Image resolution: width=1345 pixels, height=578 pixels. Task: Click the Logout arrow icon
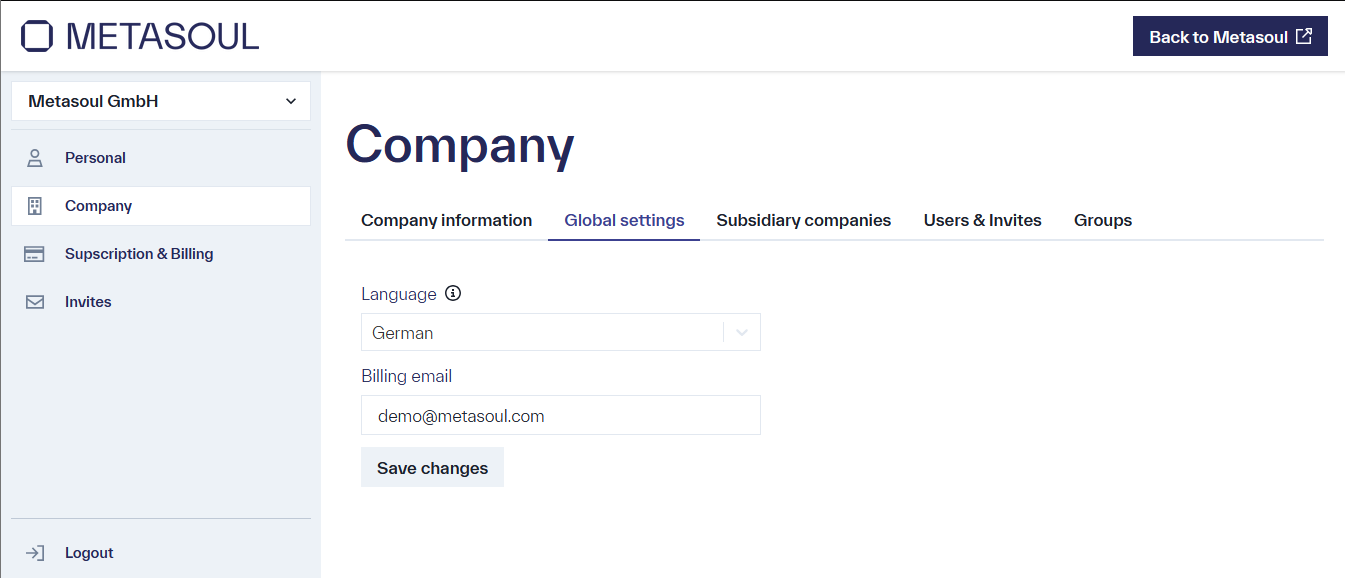click(x=35, y=552)
